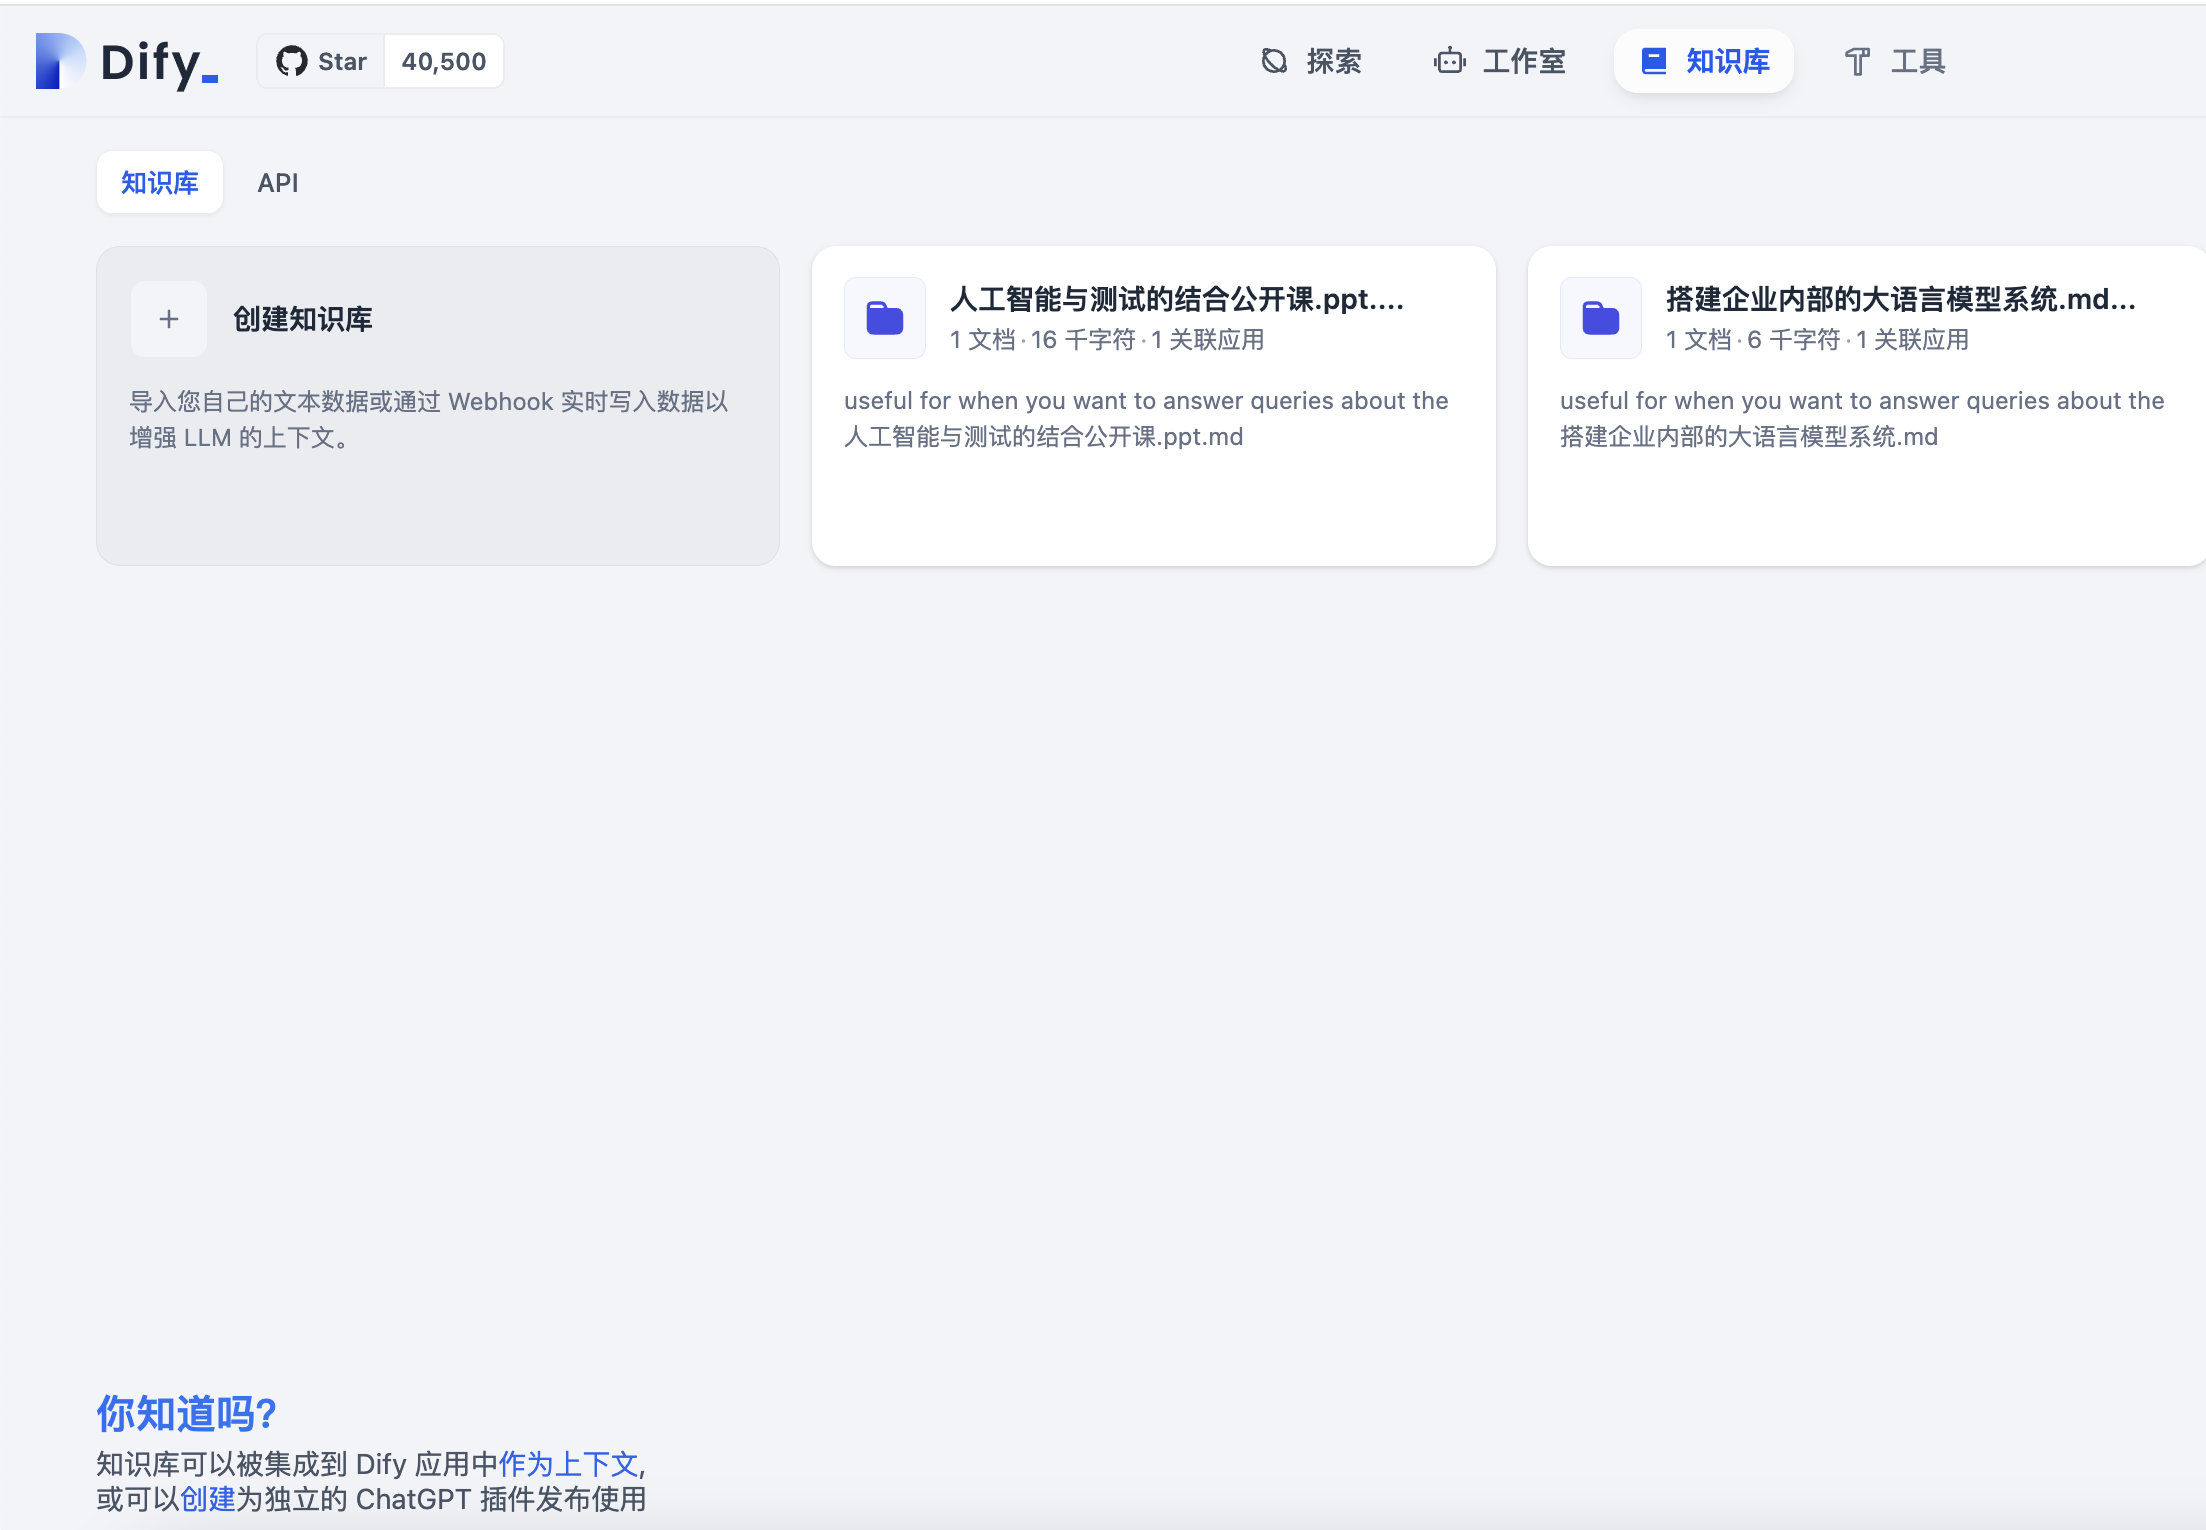Click the GitHub octocat icon
The image size is (2206, 1530).
[291, 60]
